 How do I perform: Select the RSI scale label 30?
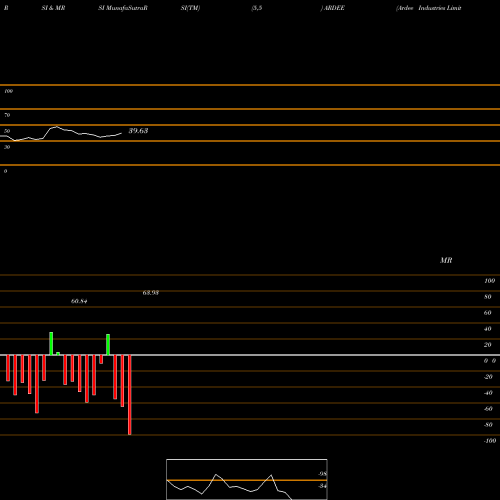point(7,147)
